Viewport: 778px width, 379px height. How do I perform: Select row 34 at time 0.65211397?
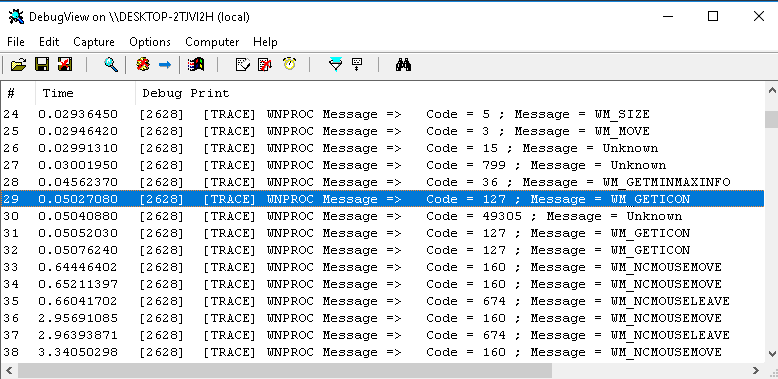[x=382, y=284]
